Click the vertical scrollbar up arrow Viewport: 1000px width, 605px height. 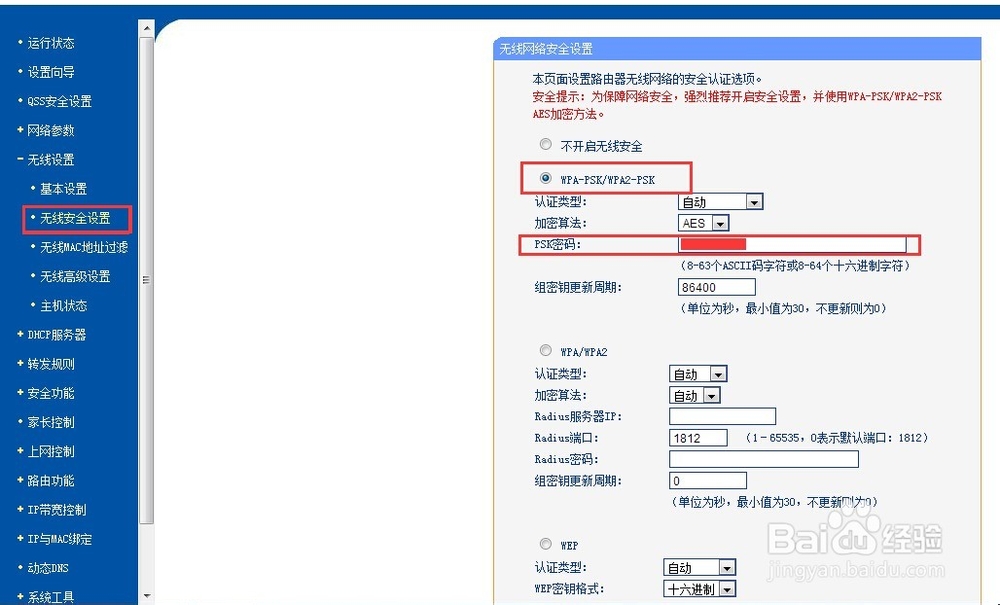pos(149,28)
